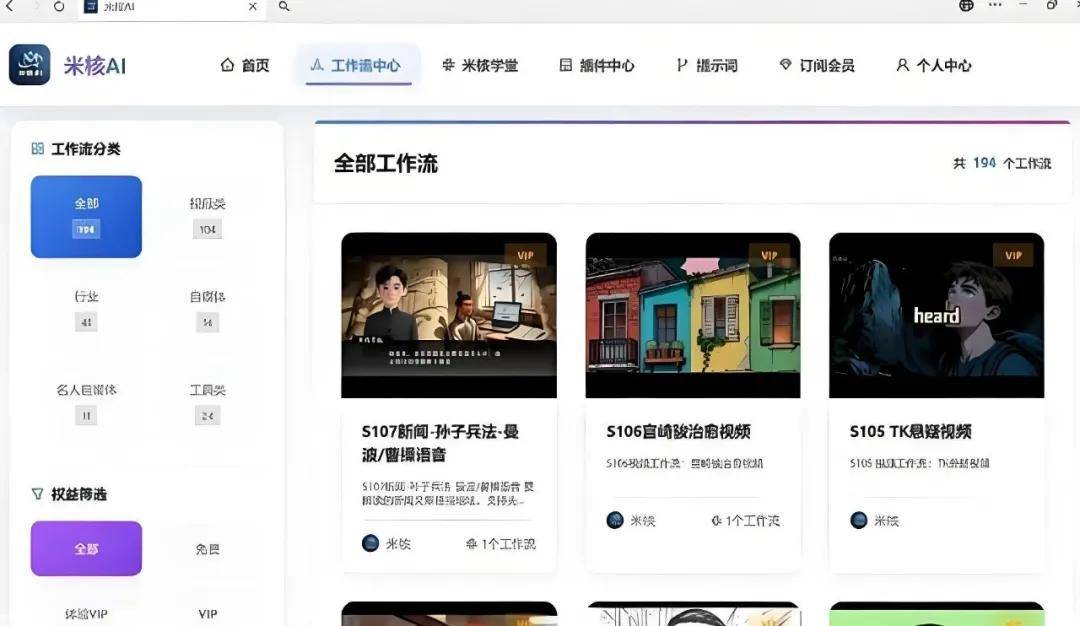The width and height of the screenshot is (1080, 626).
Task: Select the 名人自媒体 category
Action: coord(86,402)
